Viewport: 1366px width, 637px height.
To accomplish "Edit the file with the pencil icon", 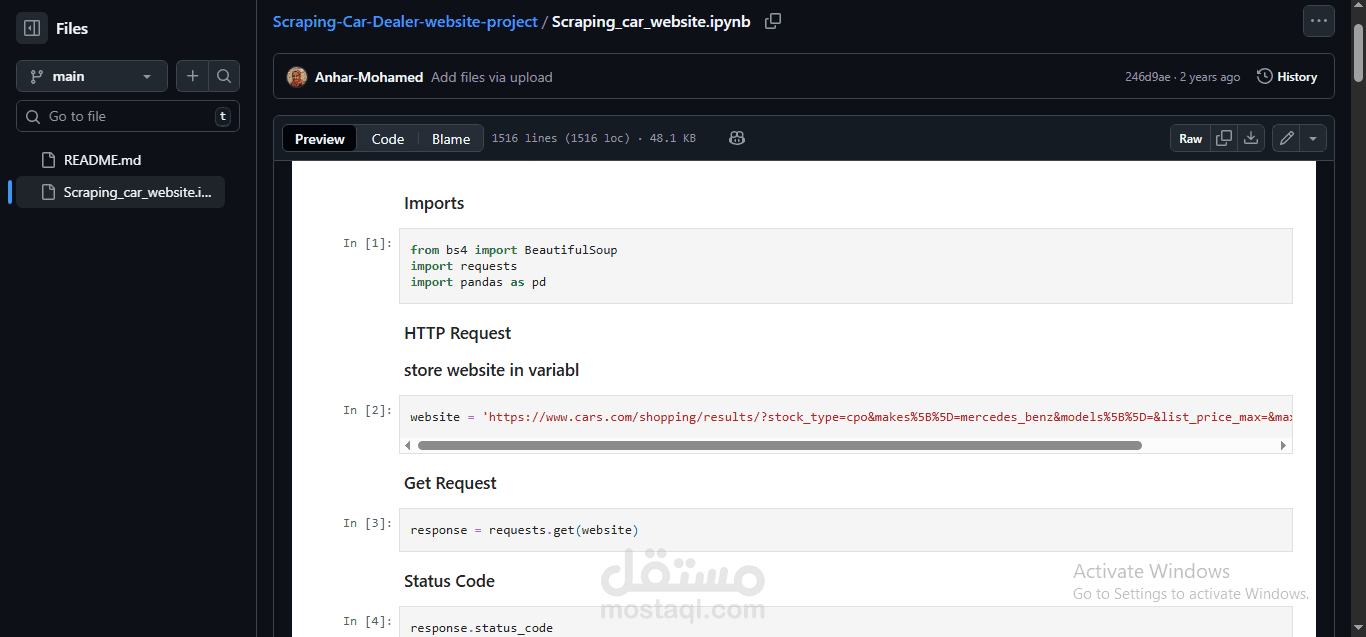I will coord(1287,139).
